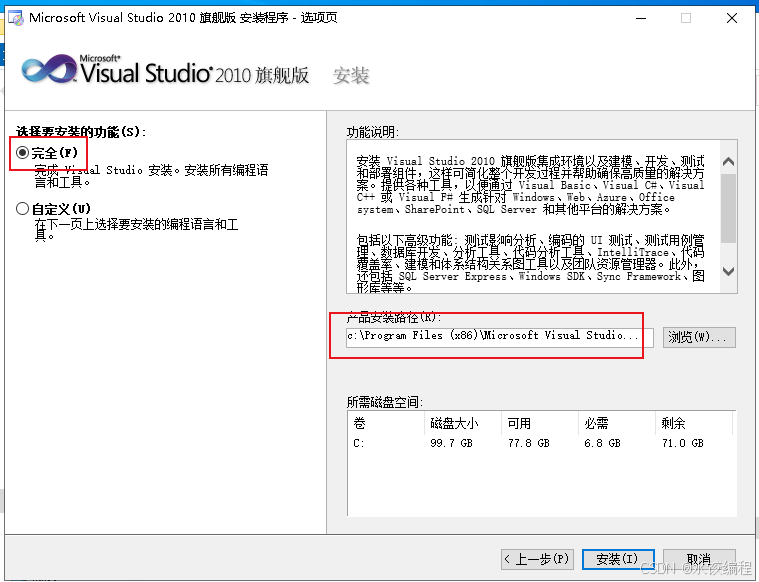This screenshot has width=759, height=582.
Task: Click the 卷 column header
Action: [386, 423]
